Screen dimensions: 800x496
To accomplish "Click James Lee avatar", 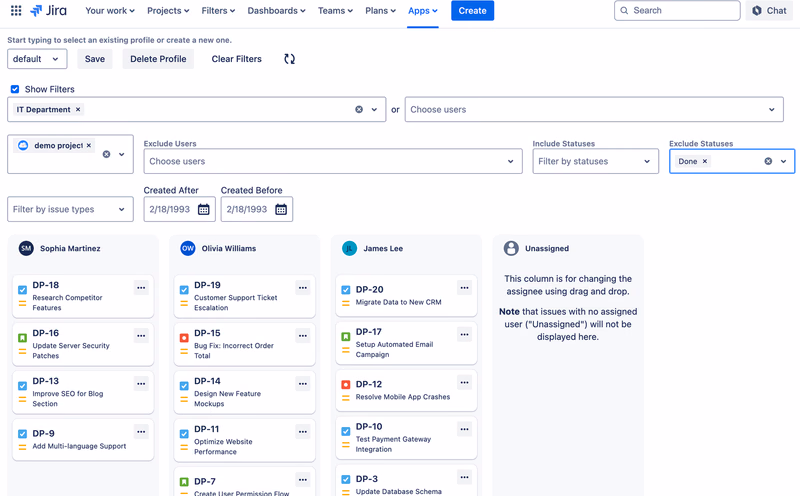I will 349,249.
